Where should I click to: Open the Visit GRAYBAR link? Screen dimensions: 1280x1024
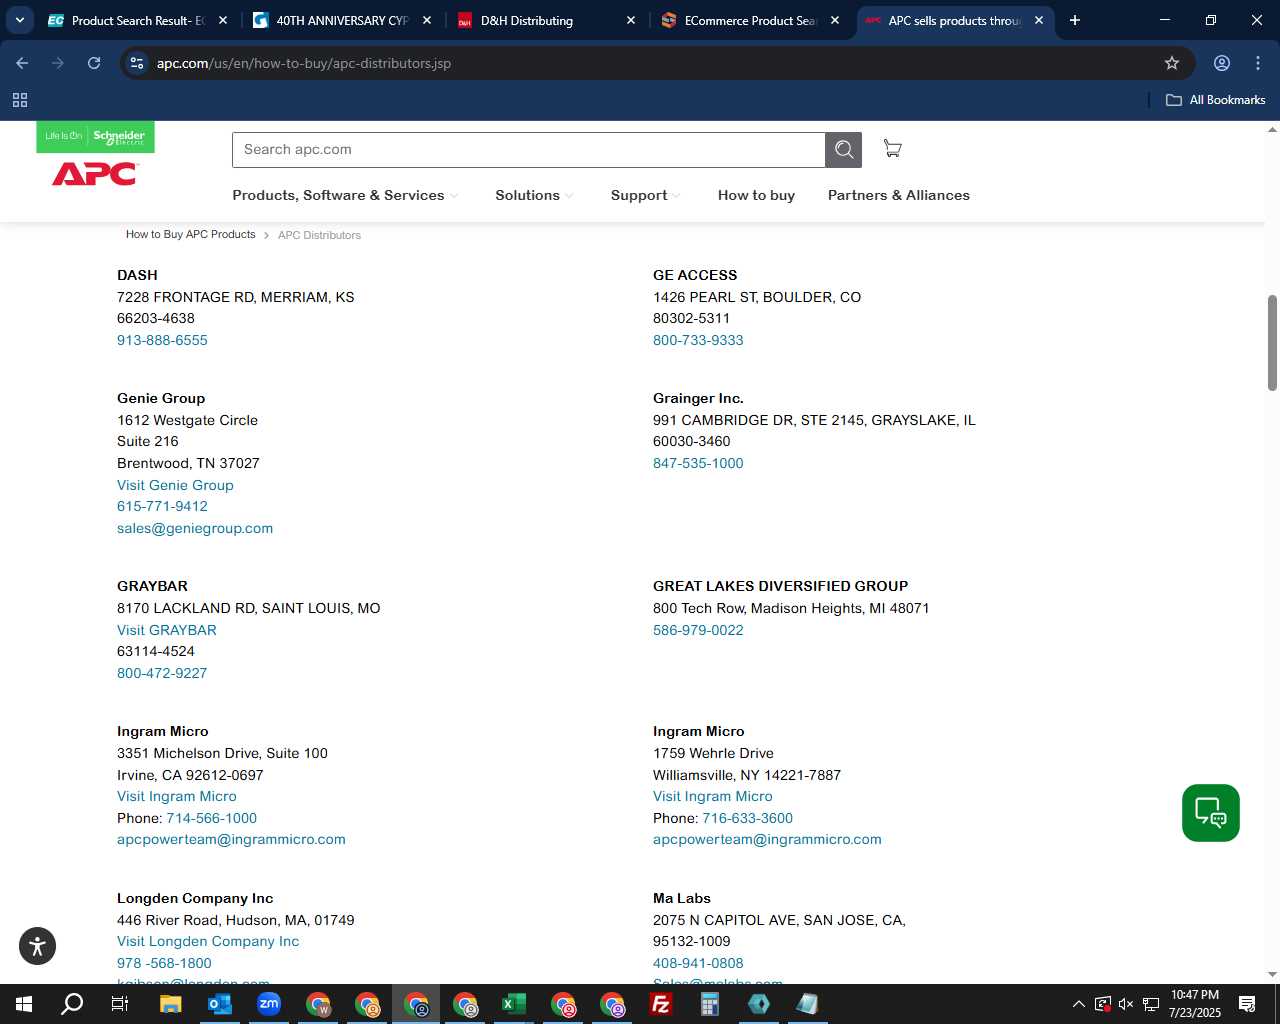(x=167, y=630)
